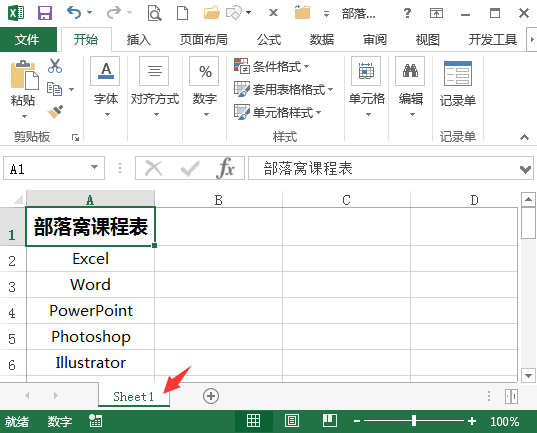The width and height of the screenshot is (537, 433).
Task: Toggle ribbon display options icon
Action: [x=436, y=13]
